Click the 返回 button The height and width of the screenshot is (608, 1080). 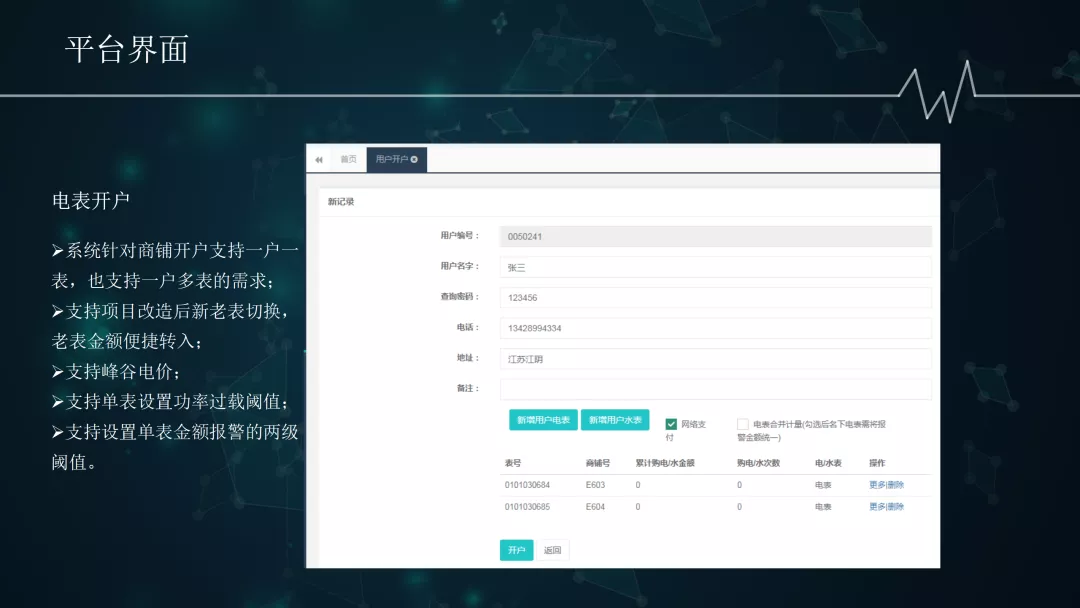[x=553, y=550]
